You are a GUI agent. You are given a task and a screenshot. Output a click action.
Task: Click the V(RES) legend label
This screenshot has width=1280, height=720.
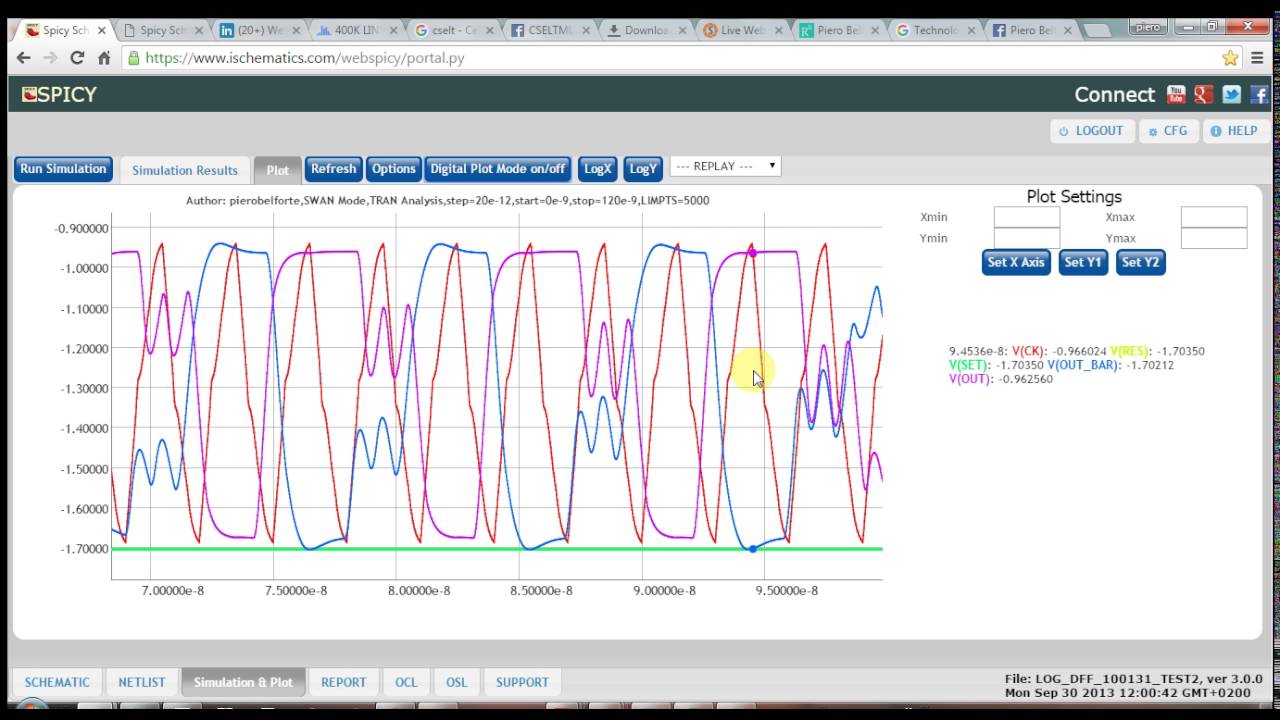coord(1131,352)
